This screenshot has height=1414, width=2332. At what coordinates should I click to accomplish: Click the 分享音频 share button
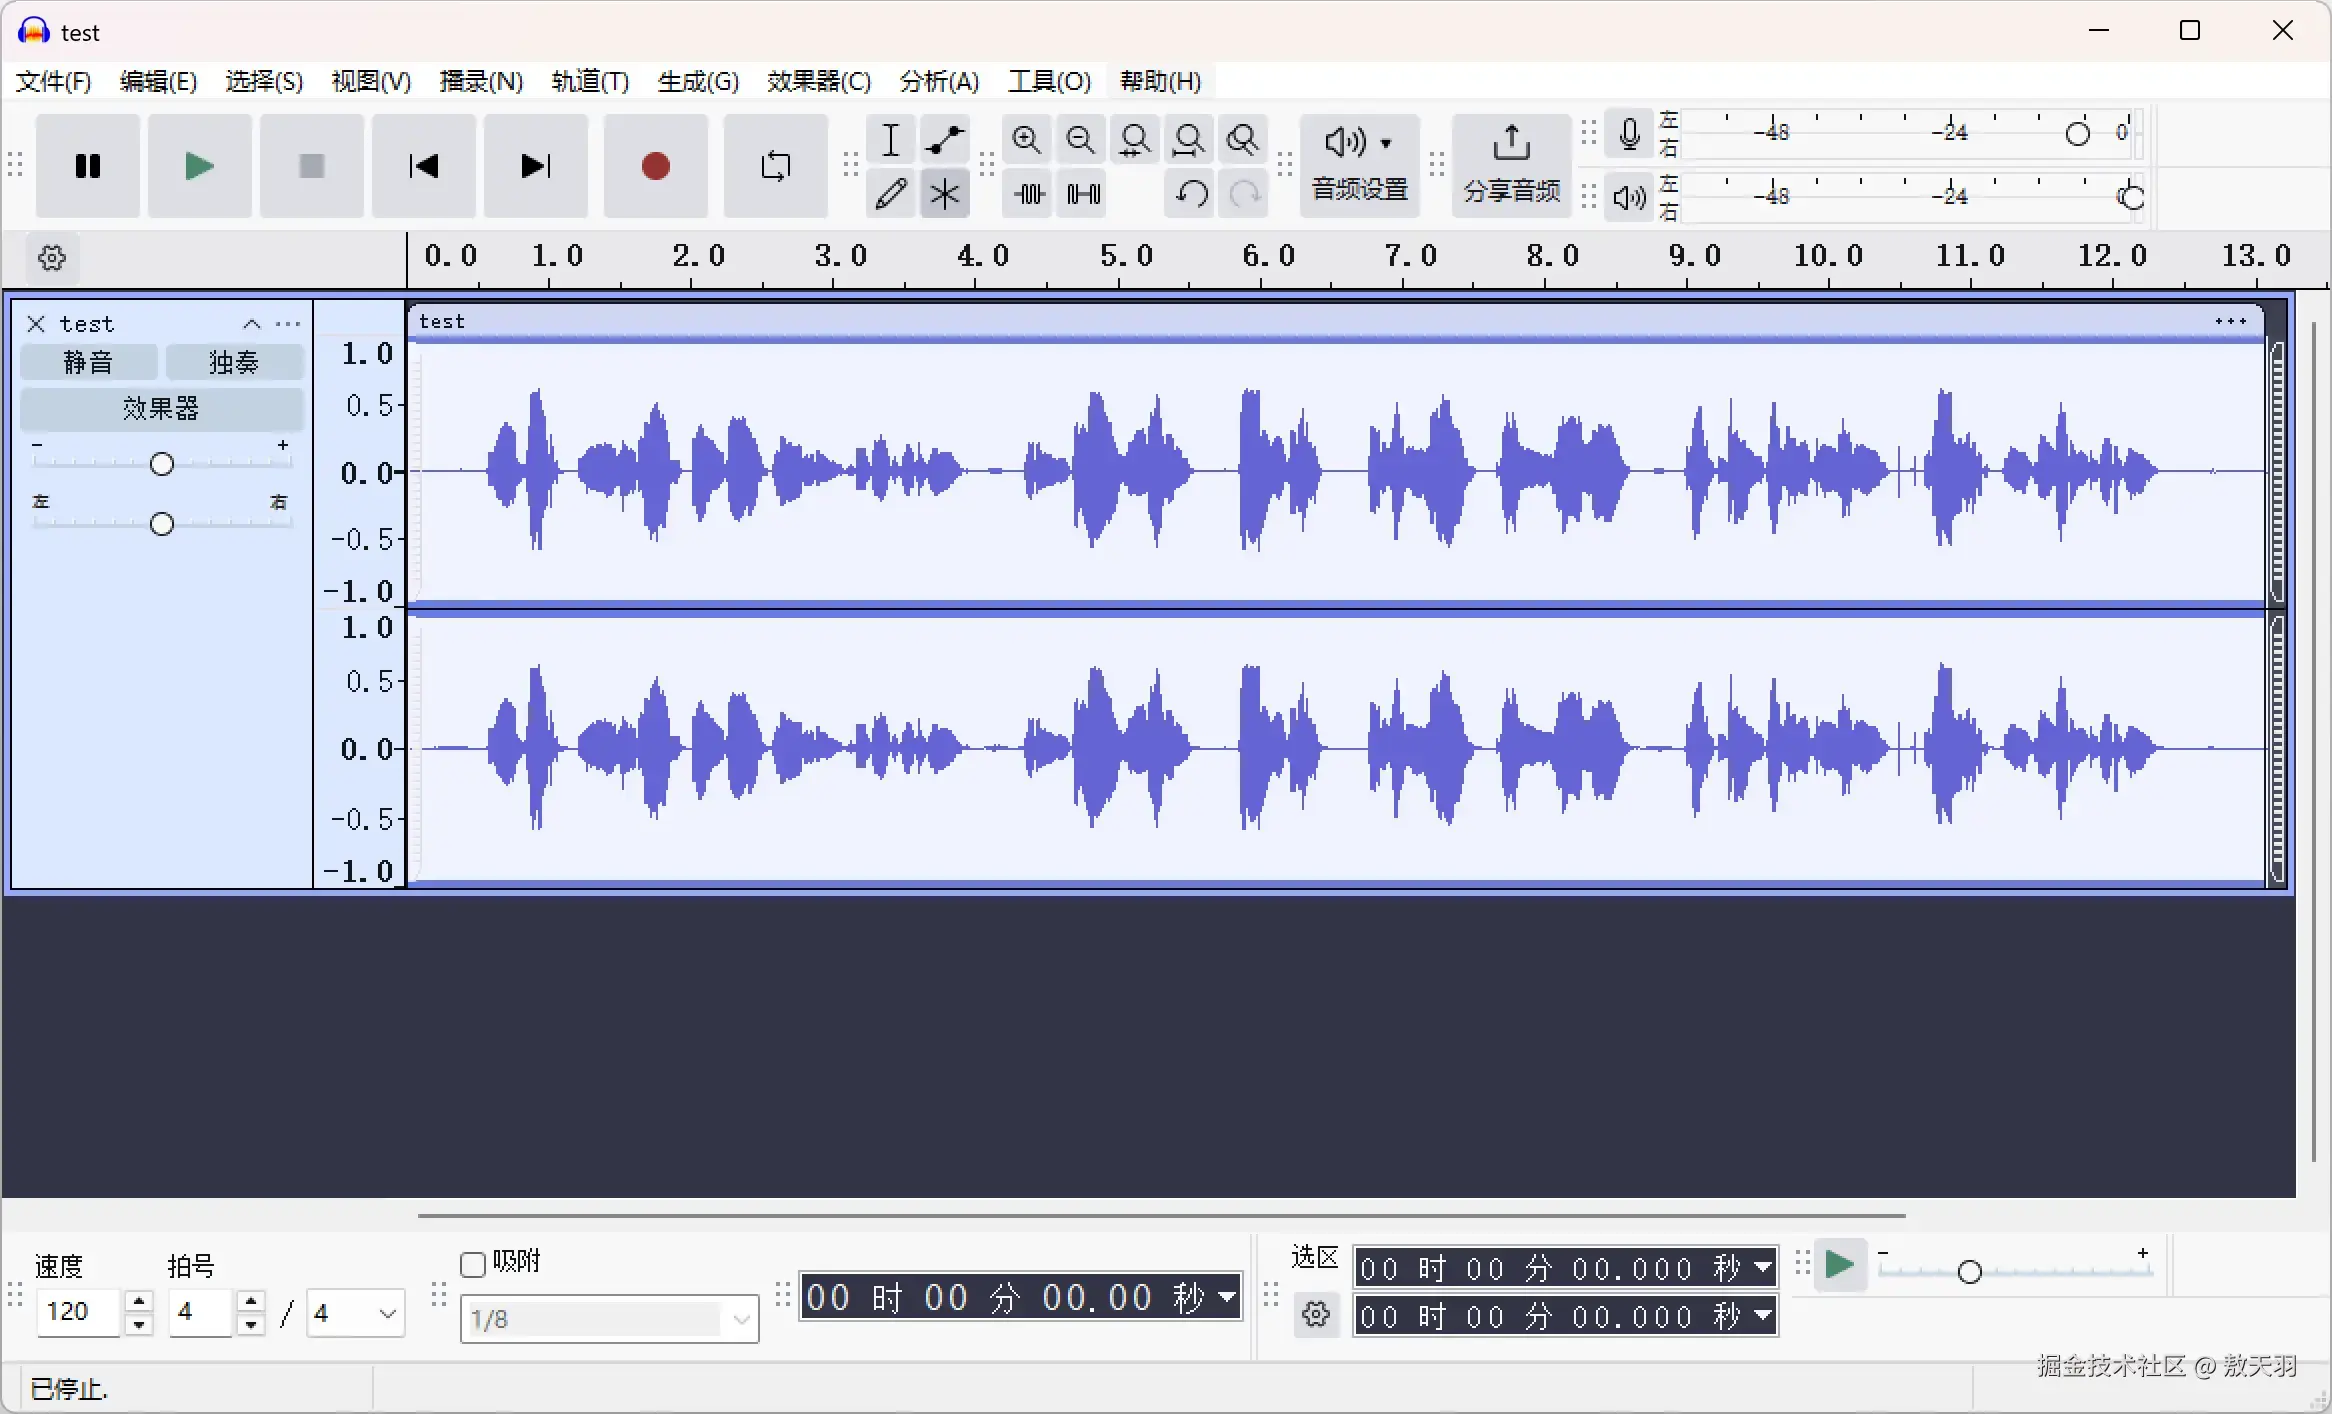[x=1511, y=166]
